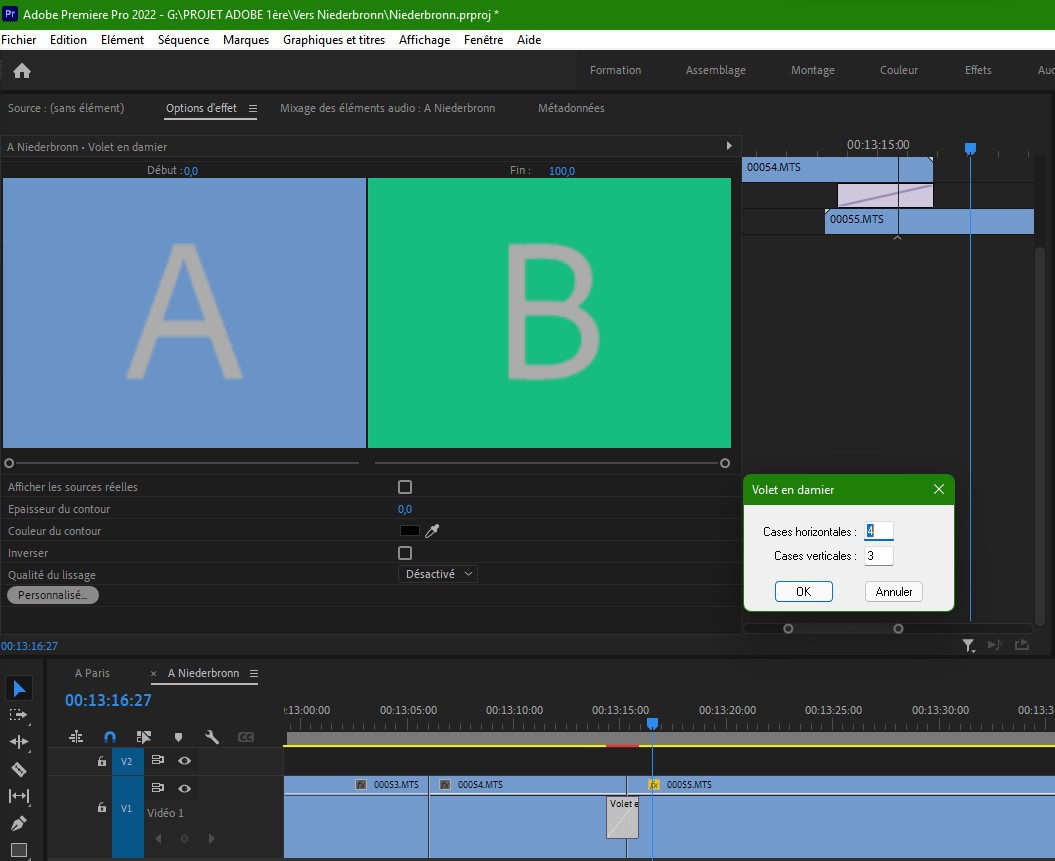The image size is (1055, 861).
Task: Open 'Qualité du lissage' dropdown
Action: [x=438, y=574]
